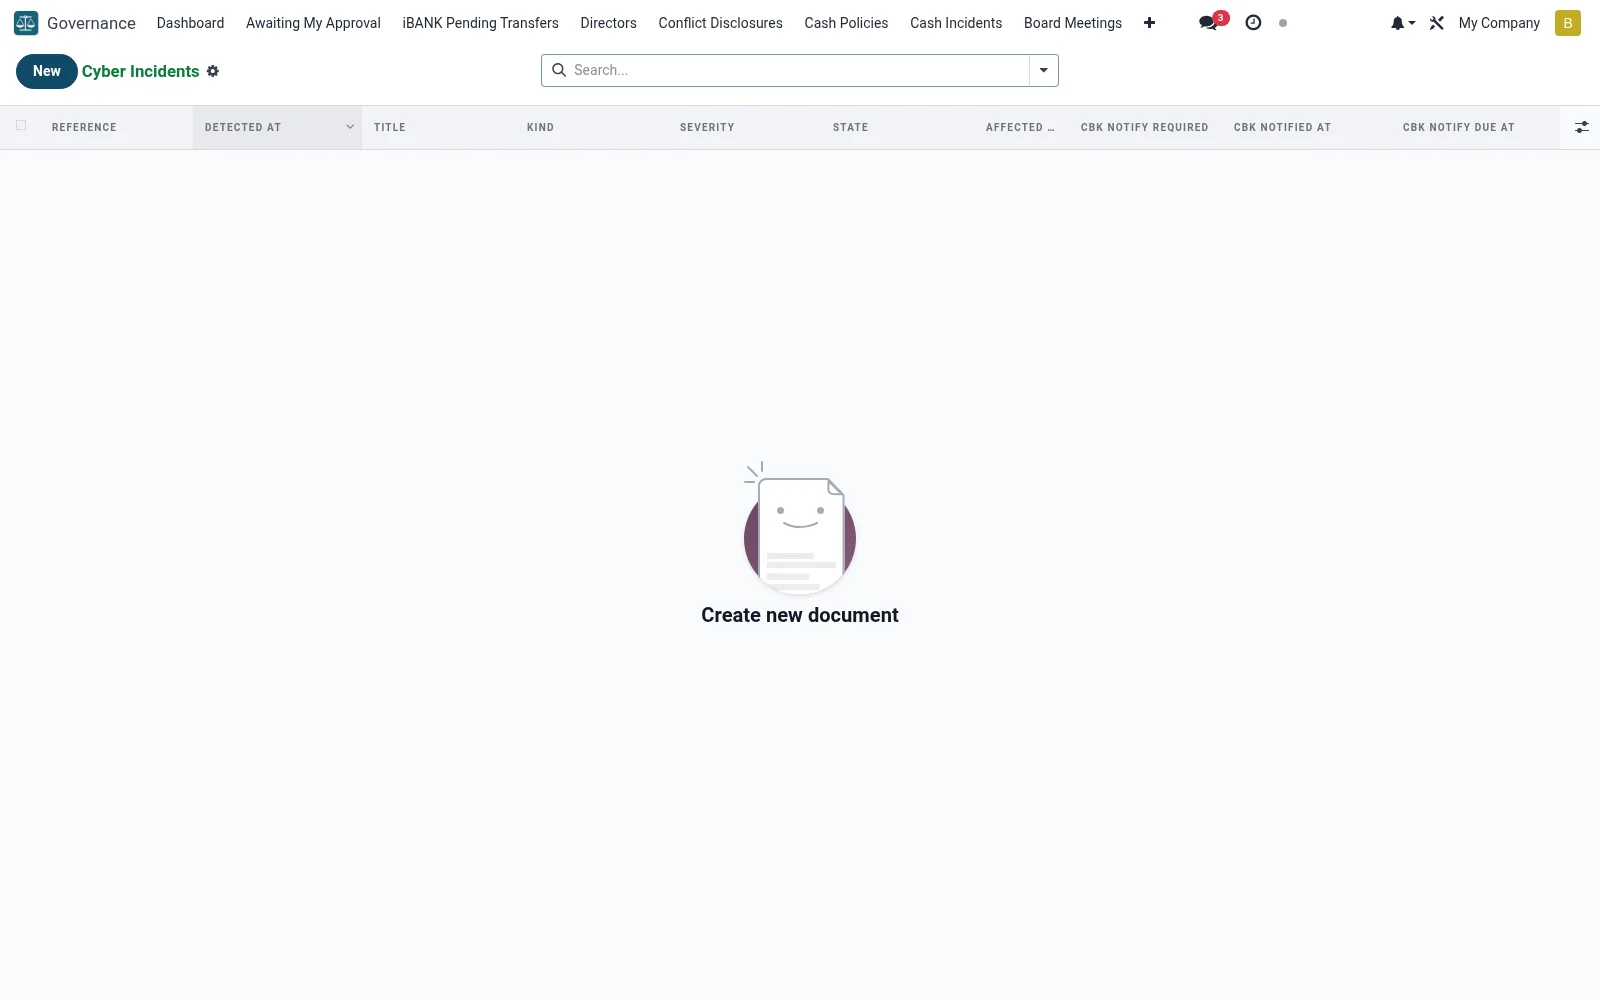This screenshot has width=1600, height=1000.
Task: Open the Cash Incidents menu
Action: point(955,23)
